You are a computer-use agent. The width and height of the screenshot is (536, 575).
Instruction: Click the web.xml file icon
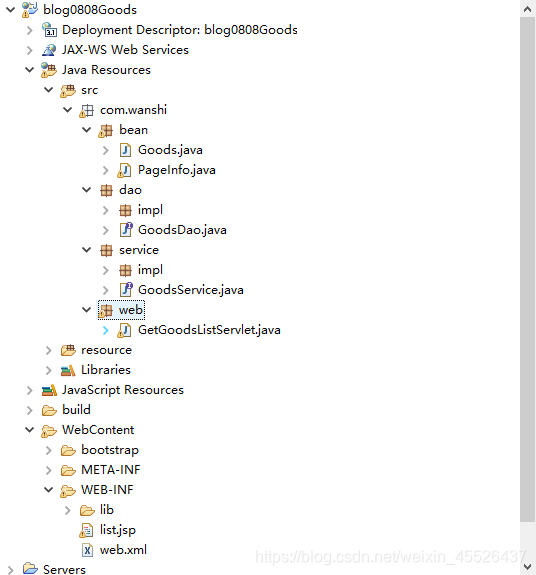87,550
